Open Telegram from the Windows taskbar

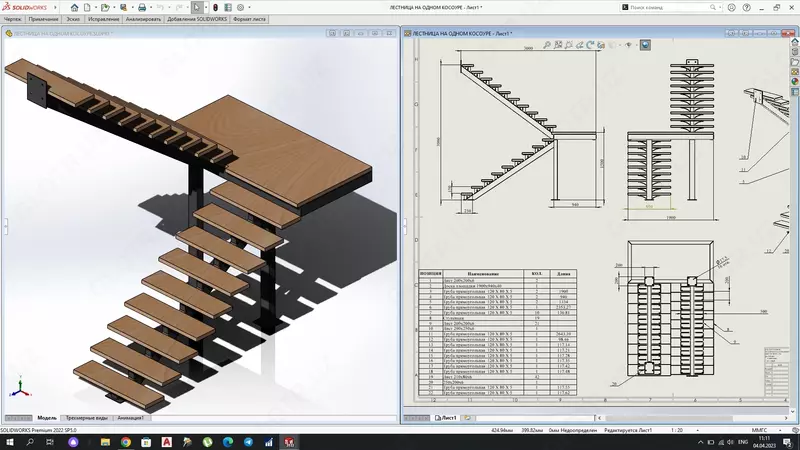pos(247,441)
